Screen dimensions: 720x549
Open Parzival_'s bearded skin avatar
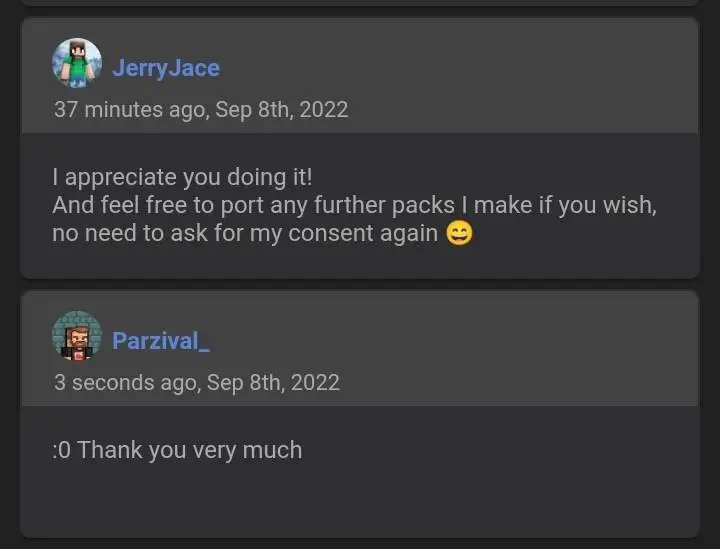pos(77,336)
